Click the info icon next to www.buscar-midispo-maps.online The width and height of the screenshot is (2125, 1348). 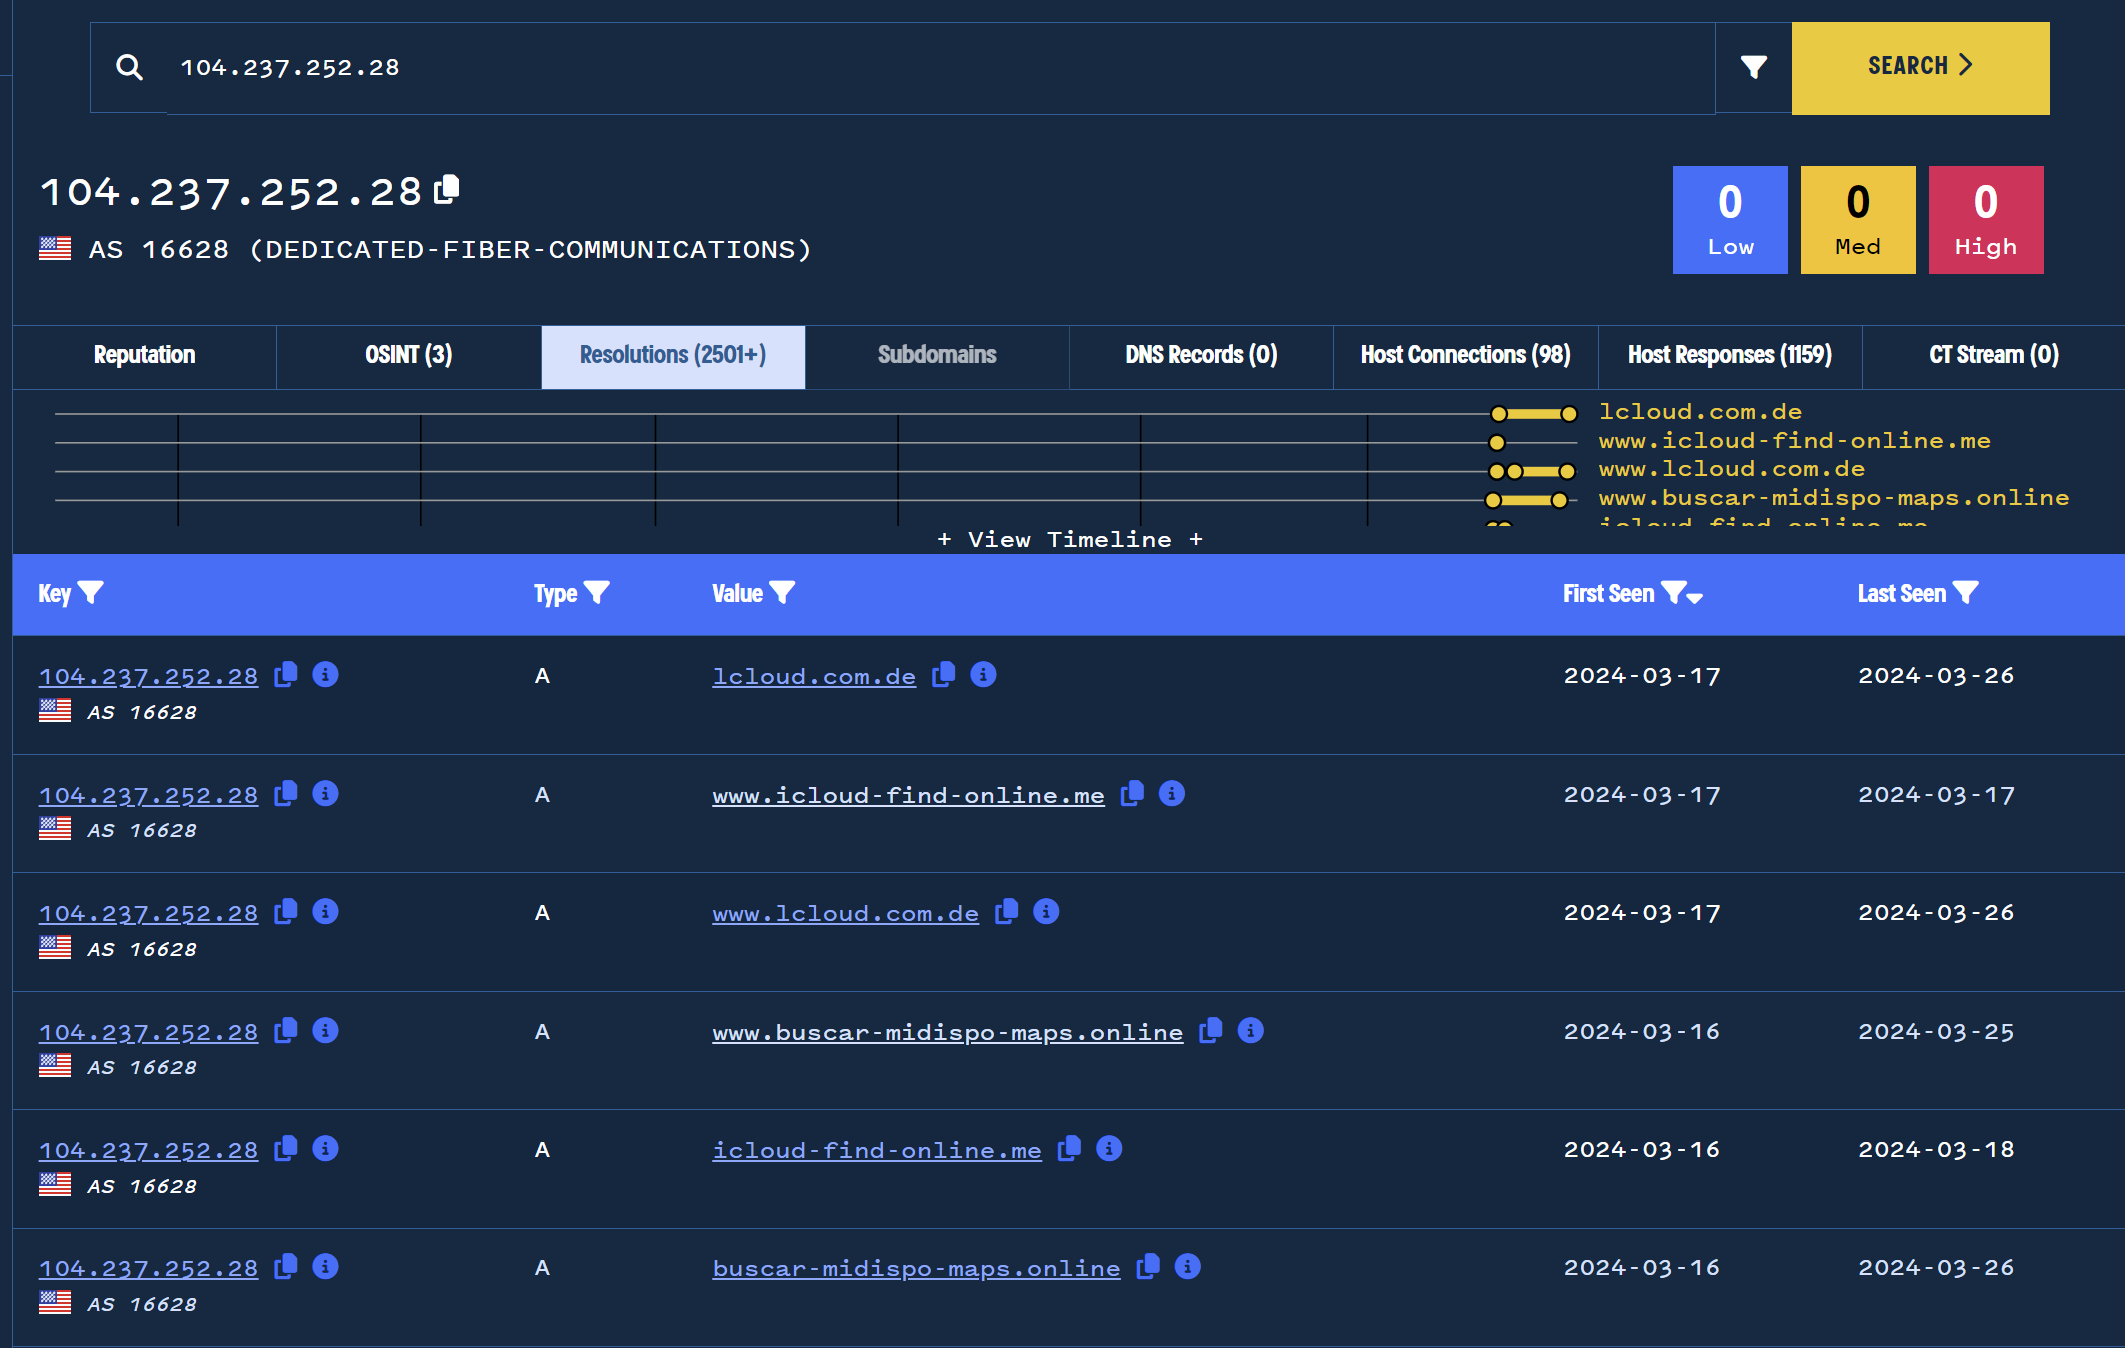point(1253,1030)
